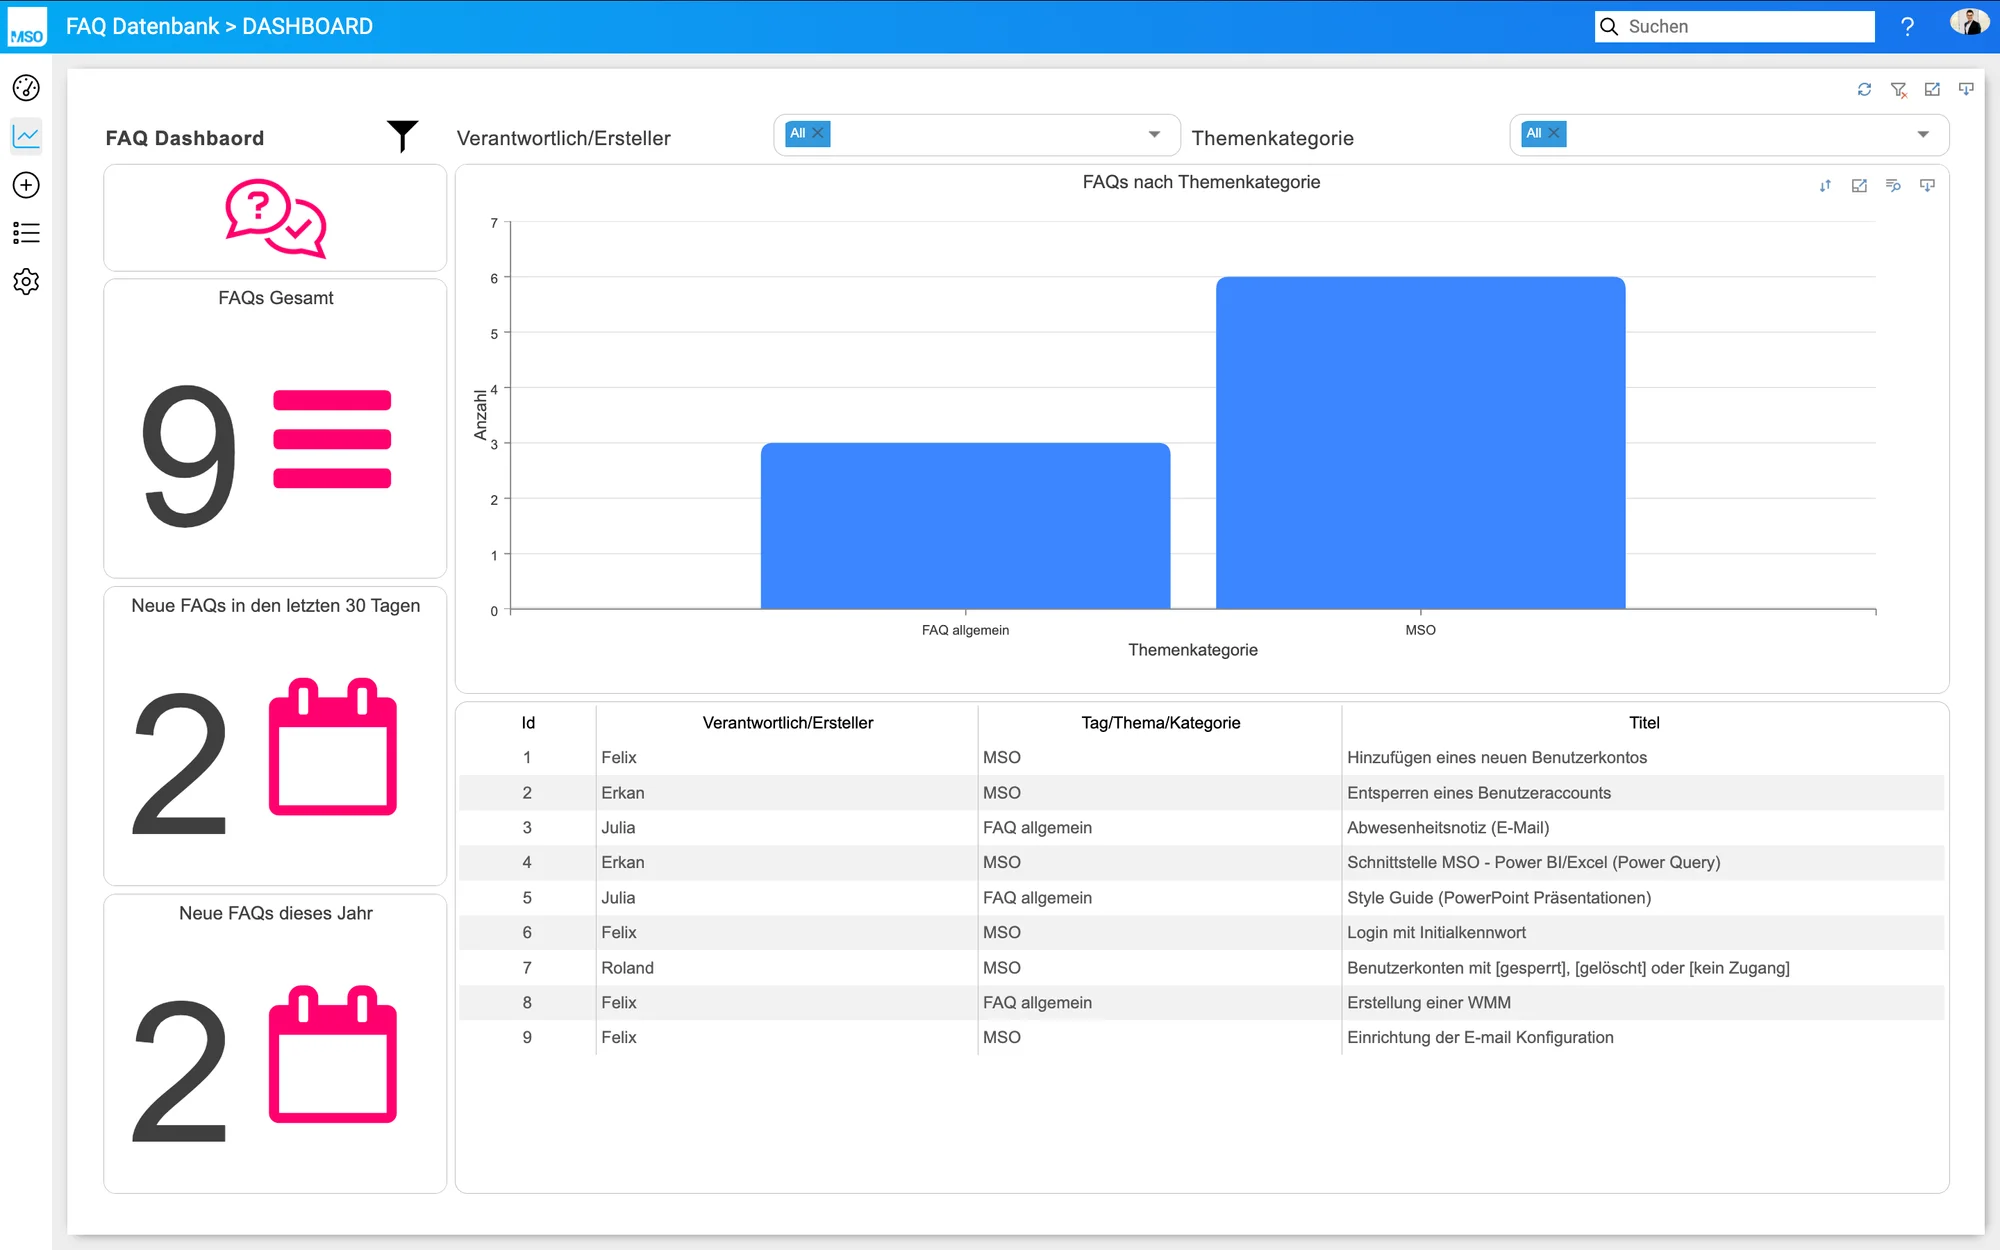
Task: Click the Suchen search field
Action: (1735, 27)
